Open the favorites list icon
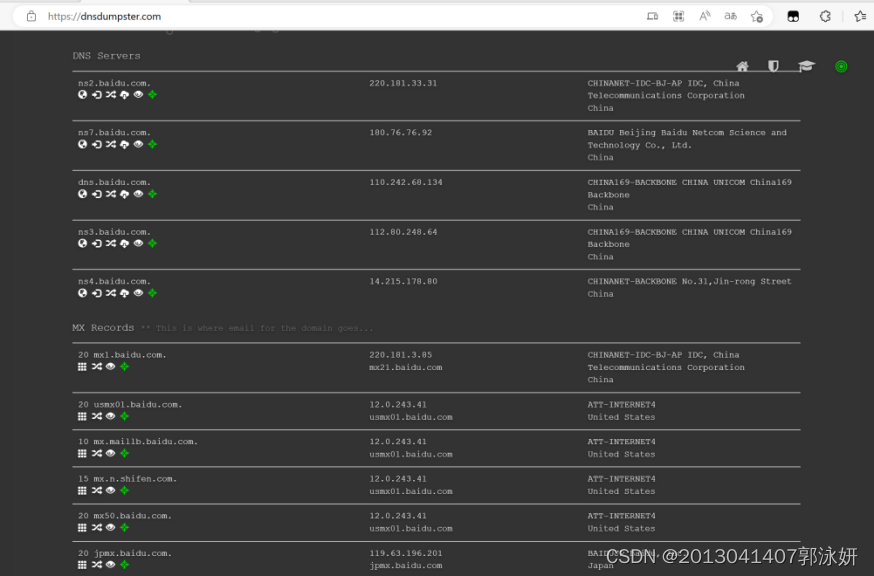The image size is (874, 576). 860,16
